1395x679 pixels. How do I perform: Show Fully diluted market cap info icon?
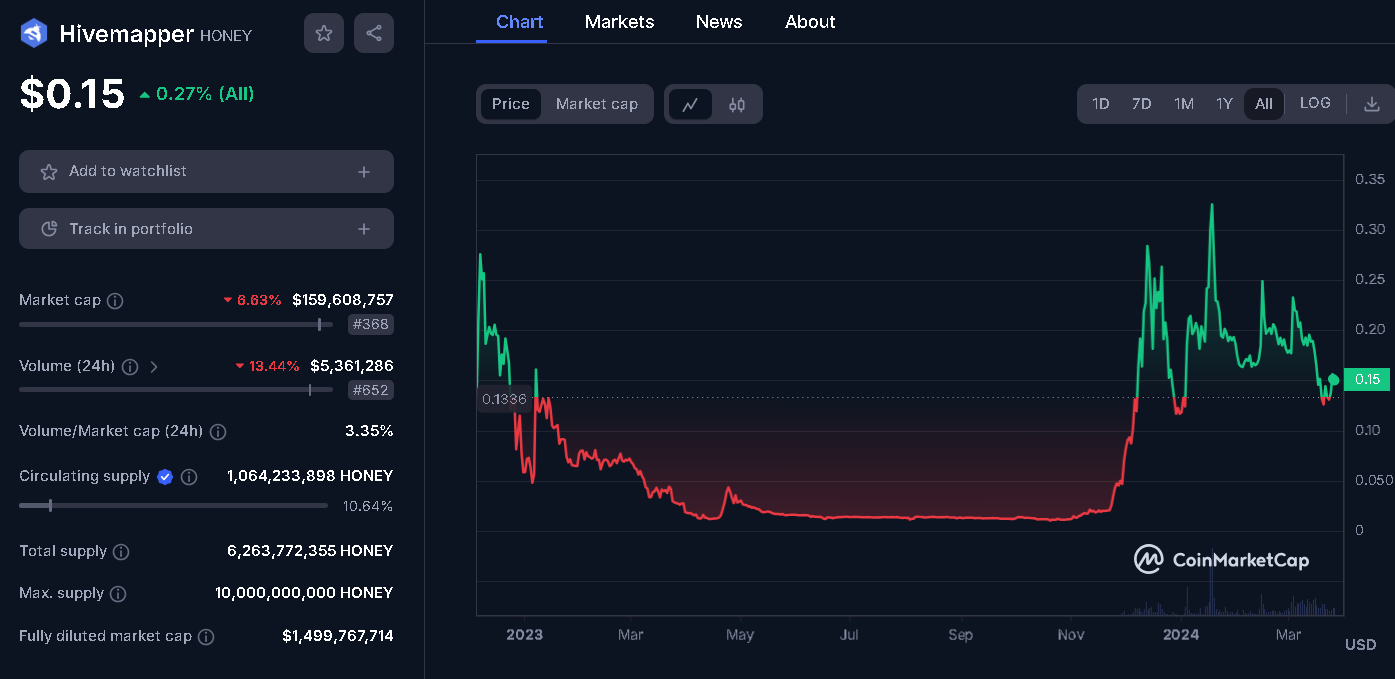click(x=206, y=637)
